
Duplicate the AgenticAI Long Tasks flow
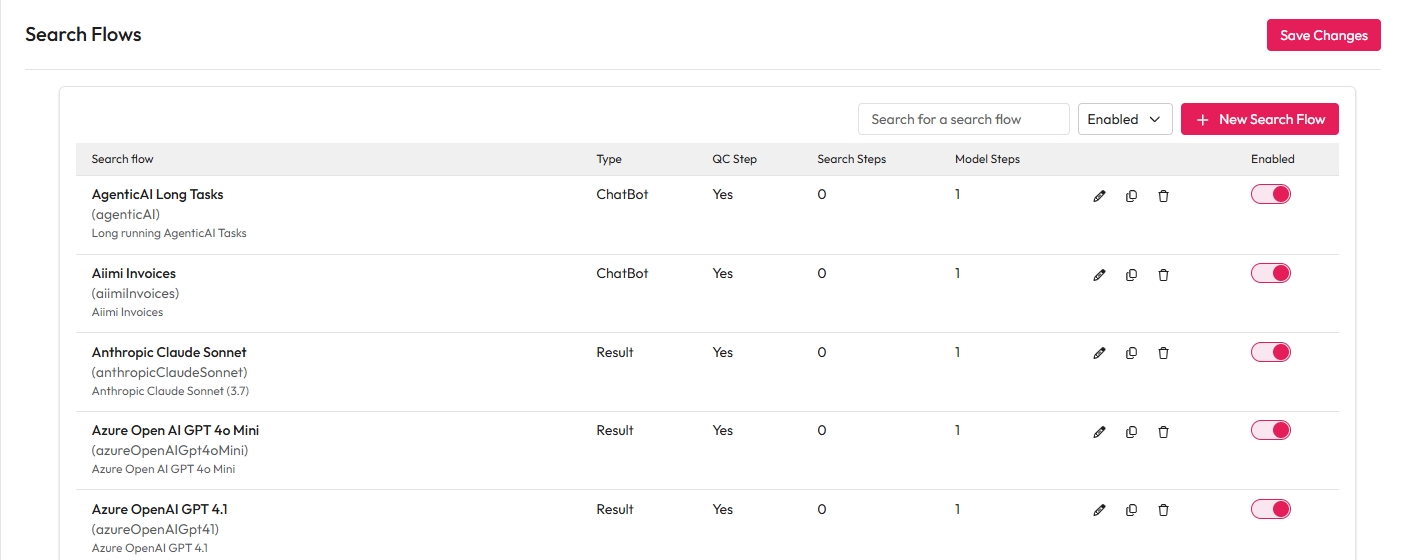(1131, 196)
